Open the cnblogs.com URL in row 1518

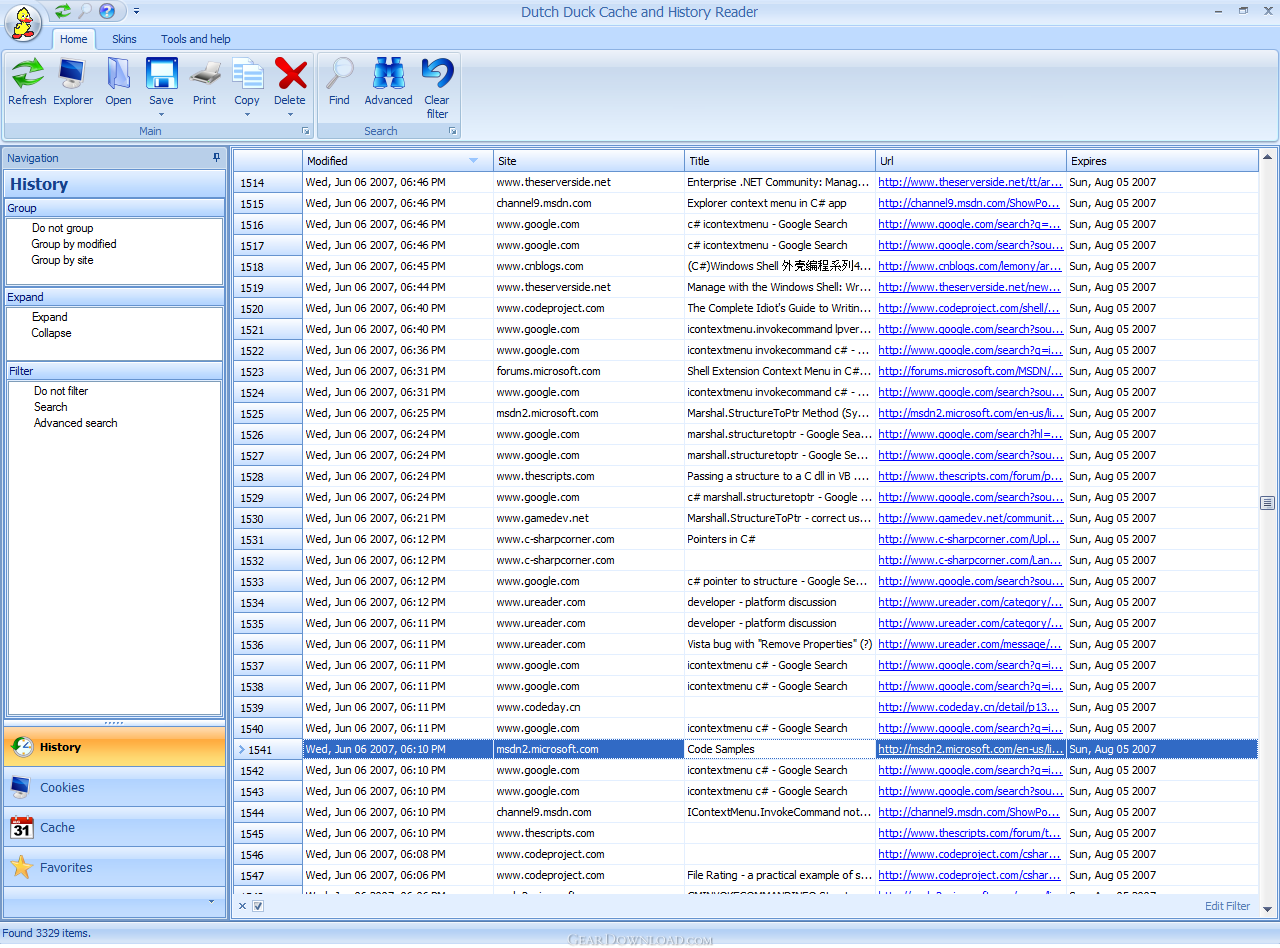tap(970, 266)
